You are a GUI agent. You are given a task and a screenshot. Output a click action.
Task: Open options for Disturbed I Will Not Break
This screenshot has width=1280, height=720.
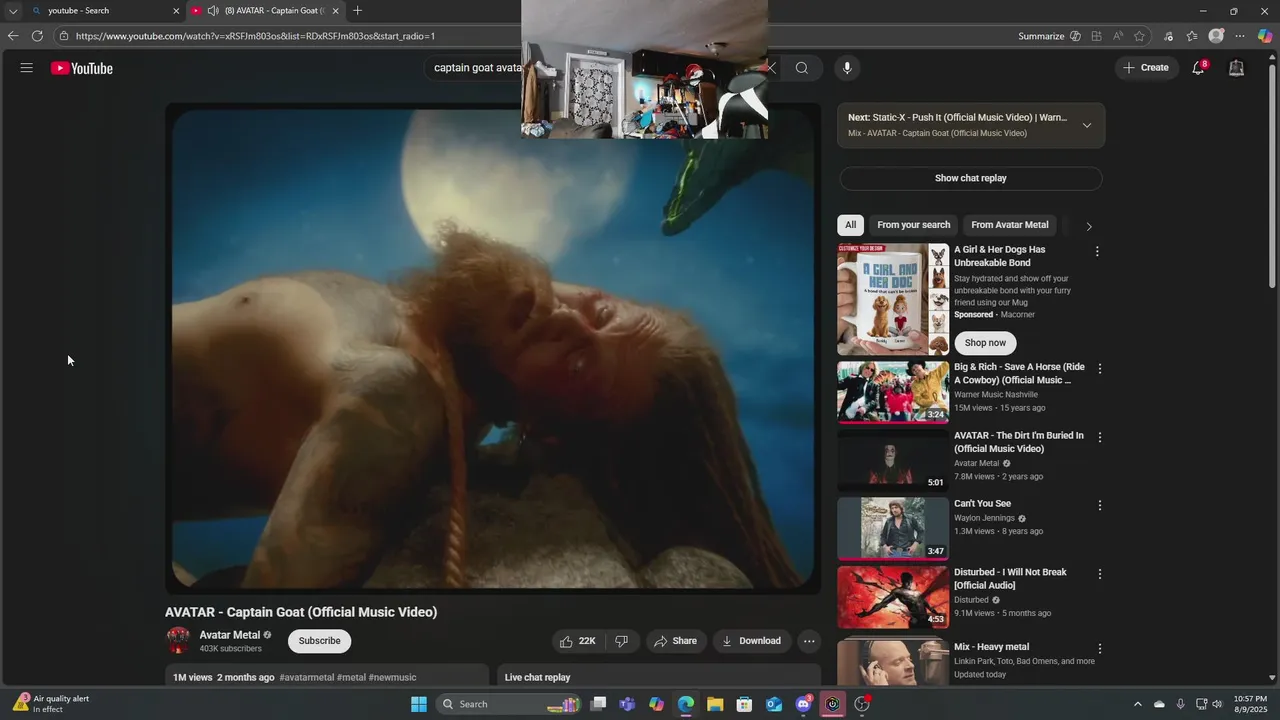1100,574
